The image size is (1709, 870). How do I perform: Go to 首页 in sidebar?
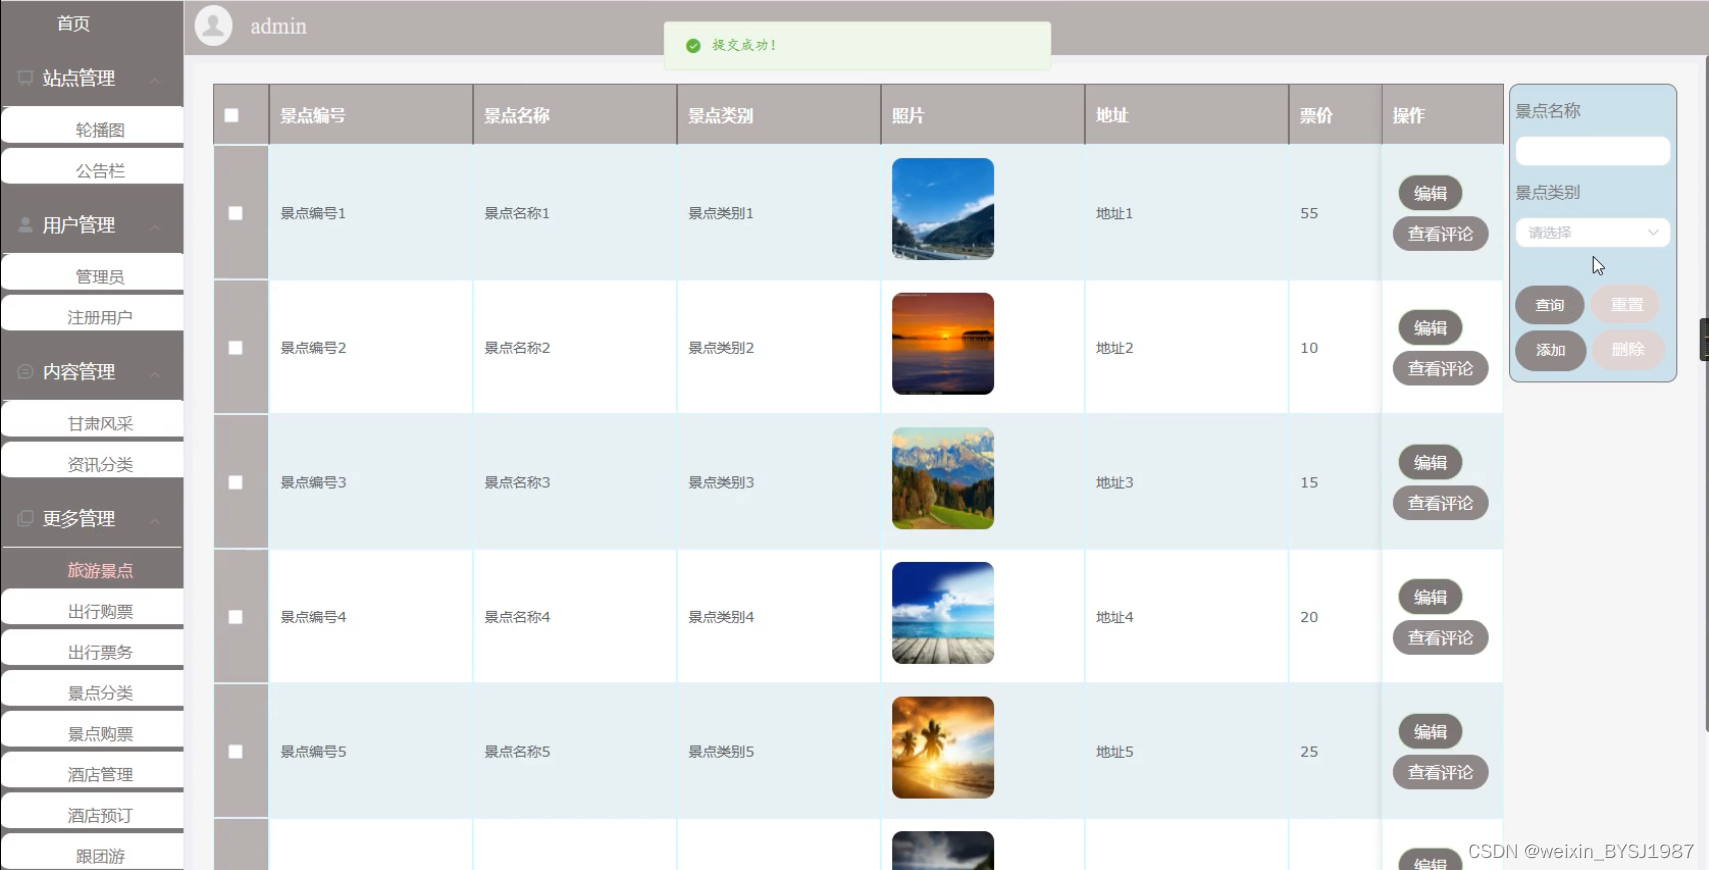[73, 23]
